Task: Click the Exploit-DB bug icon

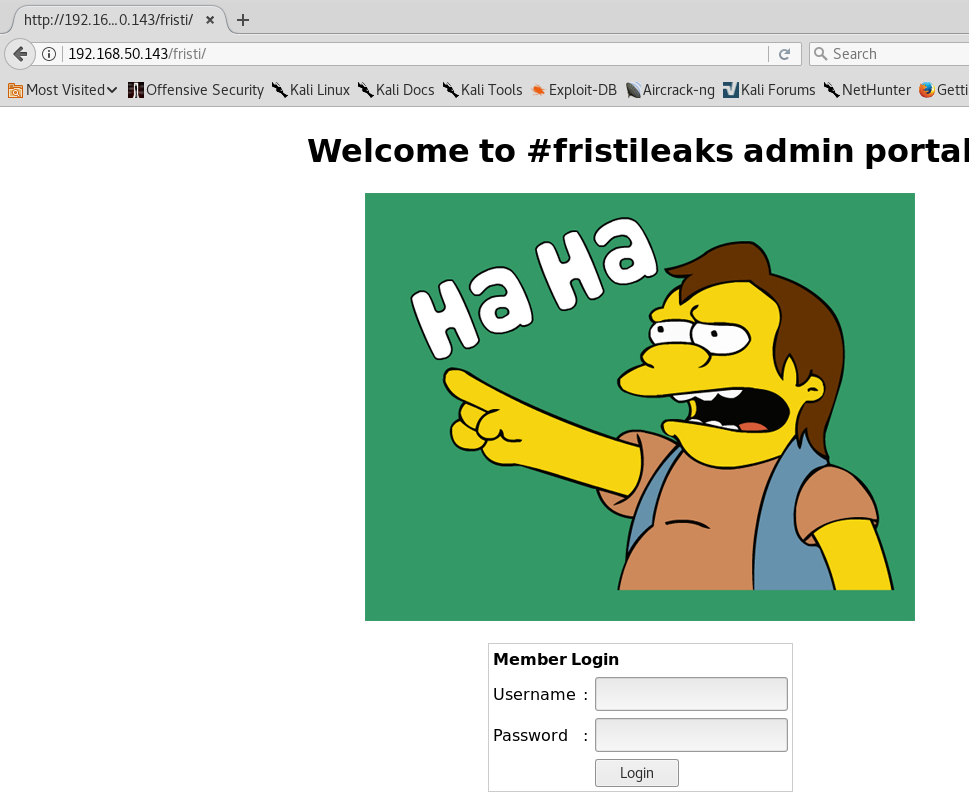Action: click(538, 90)
